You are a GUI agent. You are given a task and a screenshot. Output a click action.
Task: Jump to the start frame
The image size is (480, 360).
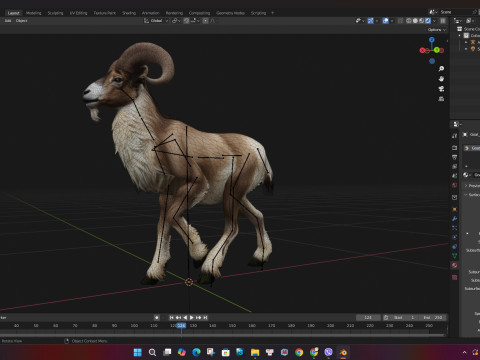tap(171, 318)
